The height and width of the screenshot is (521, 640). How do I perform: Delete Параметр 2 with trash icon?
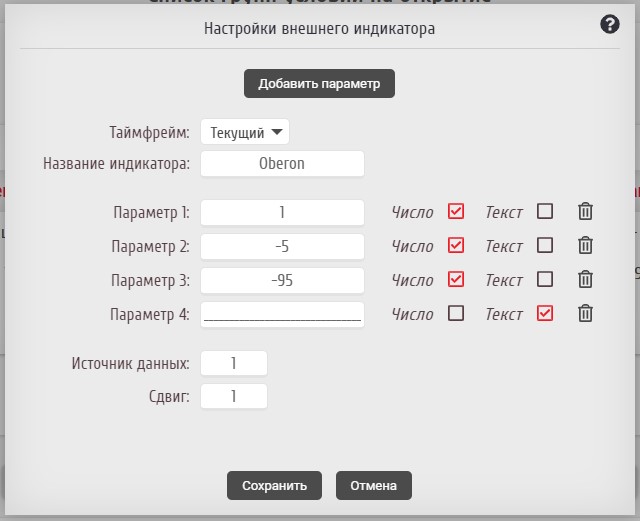click(x=586, y=246)
